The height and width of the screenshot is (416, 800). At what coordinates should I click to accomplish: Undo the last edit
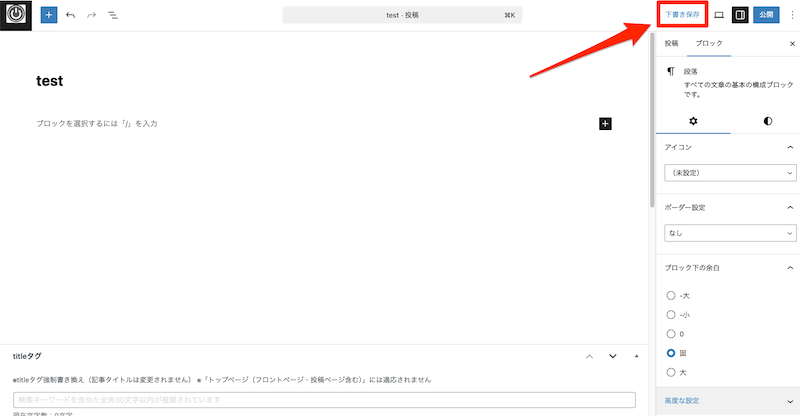point(70,15)
